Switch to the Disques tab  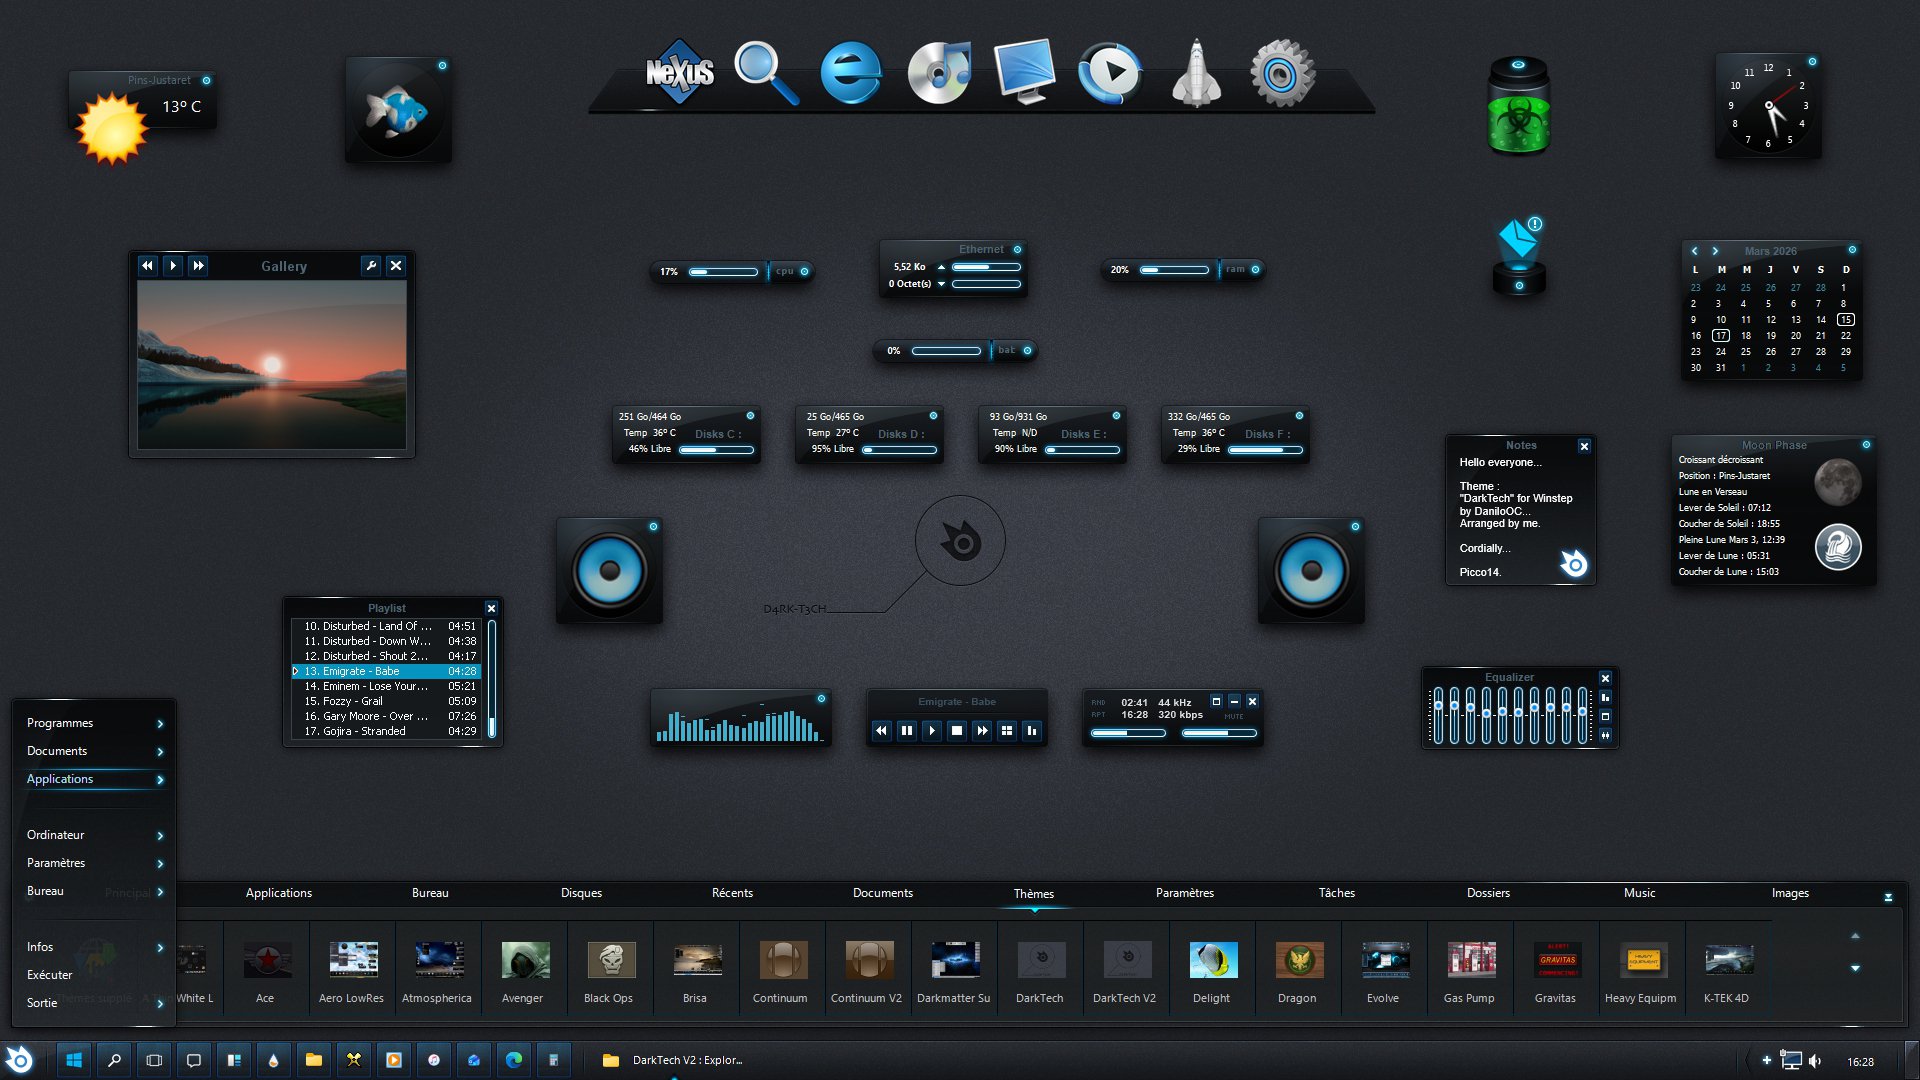coord(581,893)
